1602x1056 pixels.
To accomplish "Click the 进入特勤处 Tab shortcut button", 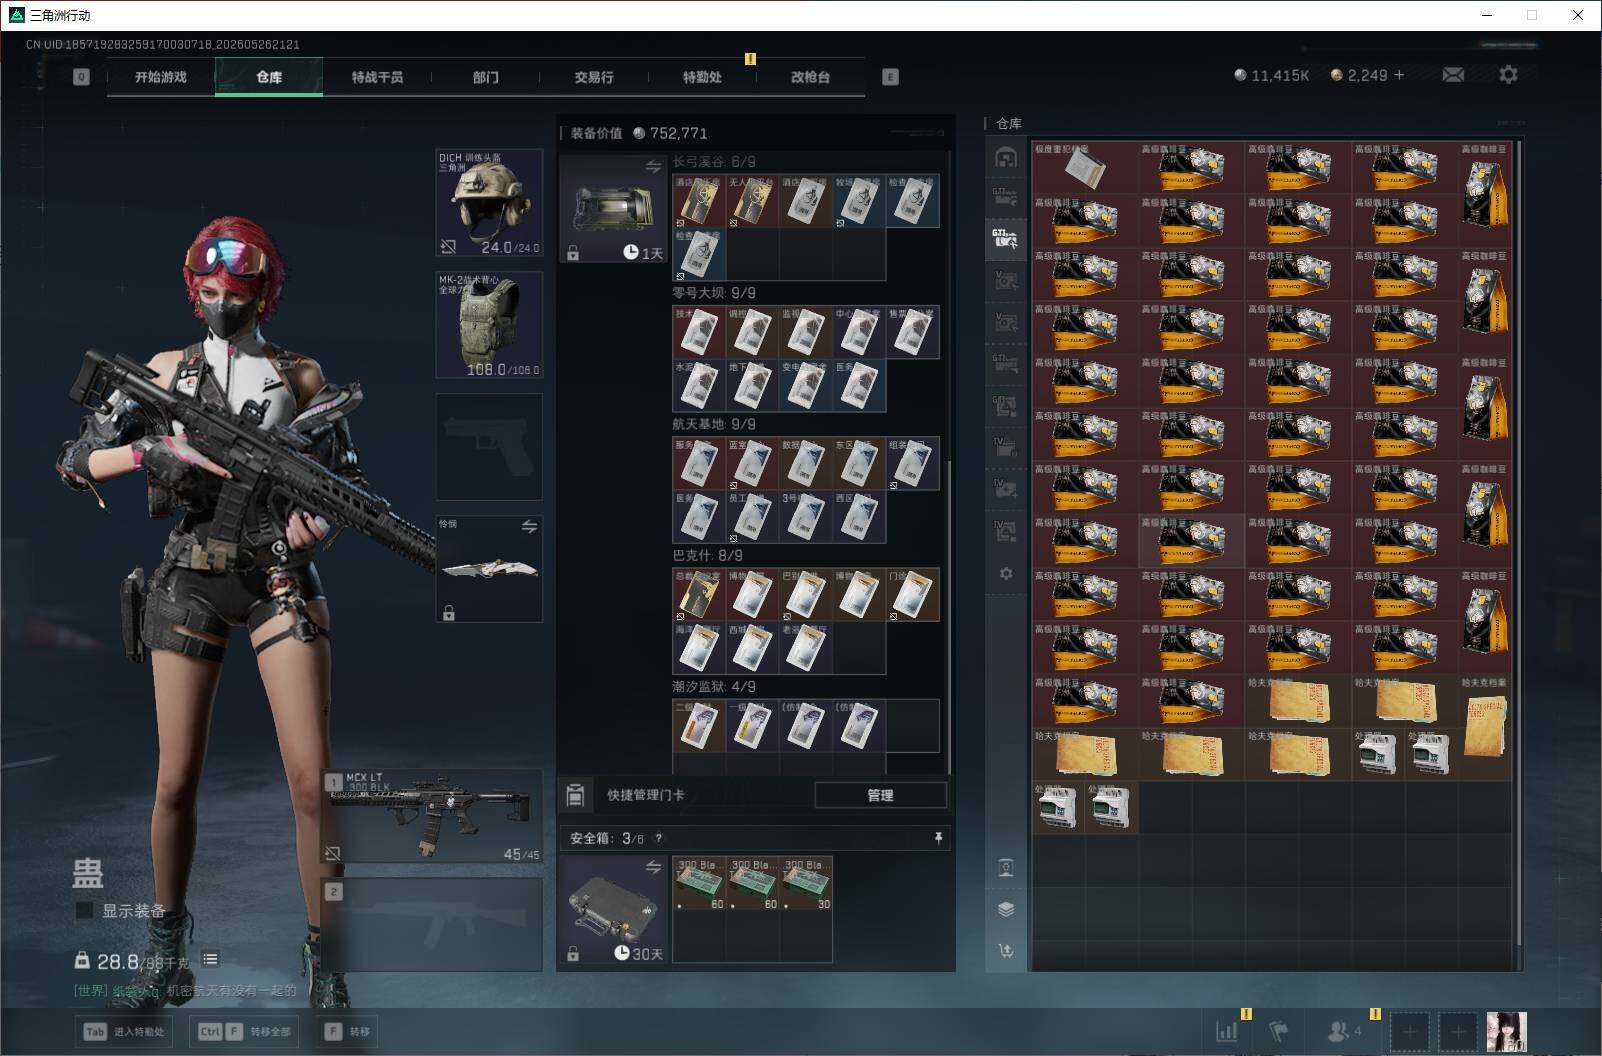I will click(125, 1031).
